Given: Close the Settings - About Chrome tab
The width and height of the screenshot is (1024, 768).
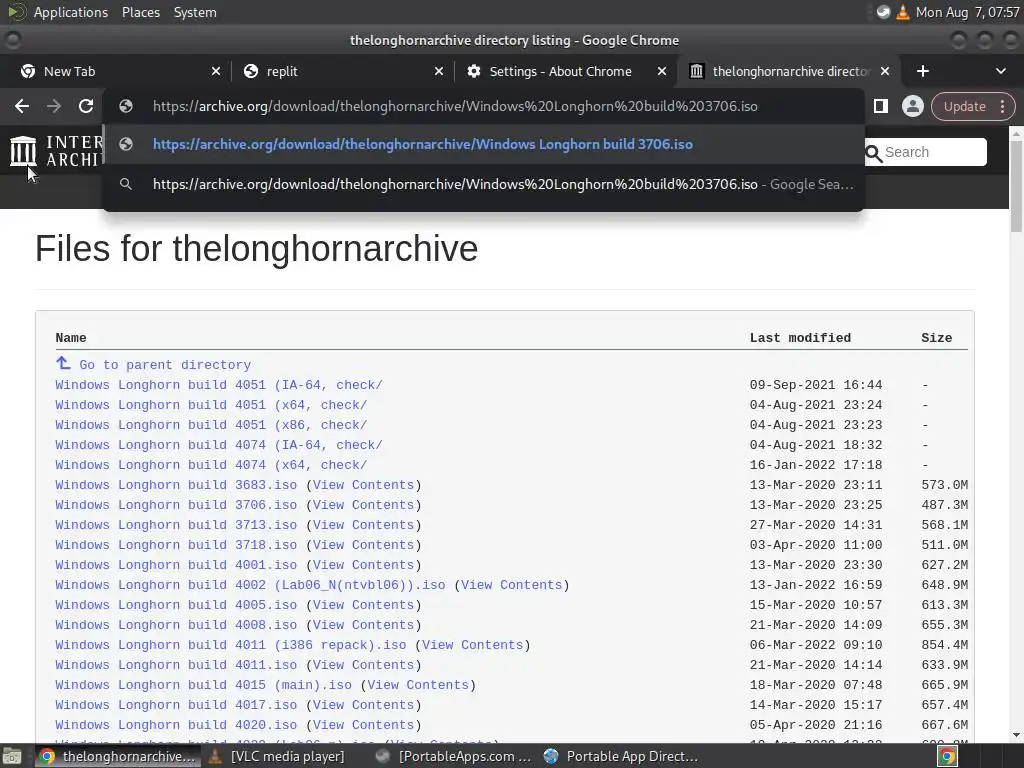Looking at the screenshot, I should [662, 71].
